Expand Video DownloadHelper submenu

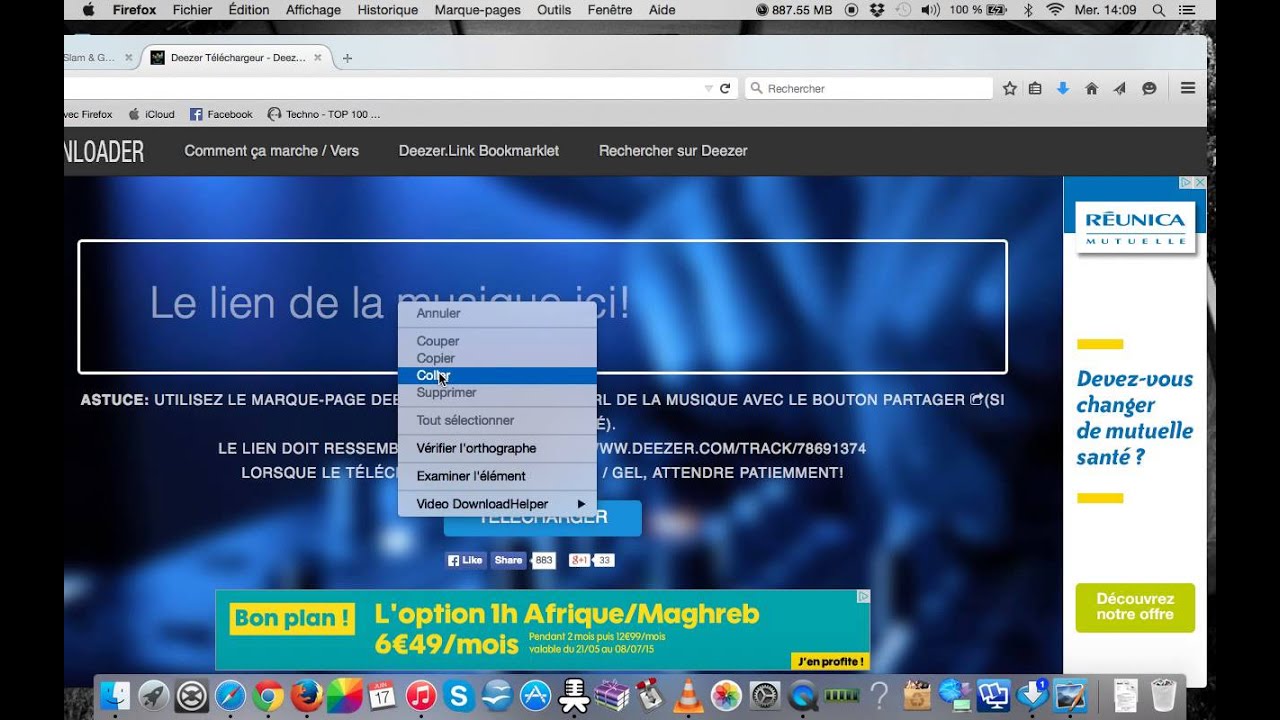497,504
